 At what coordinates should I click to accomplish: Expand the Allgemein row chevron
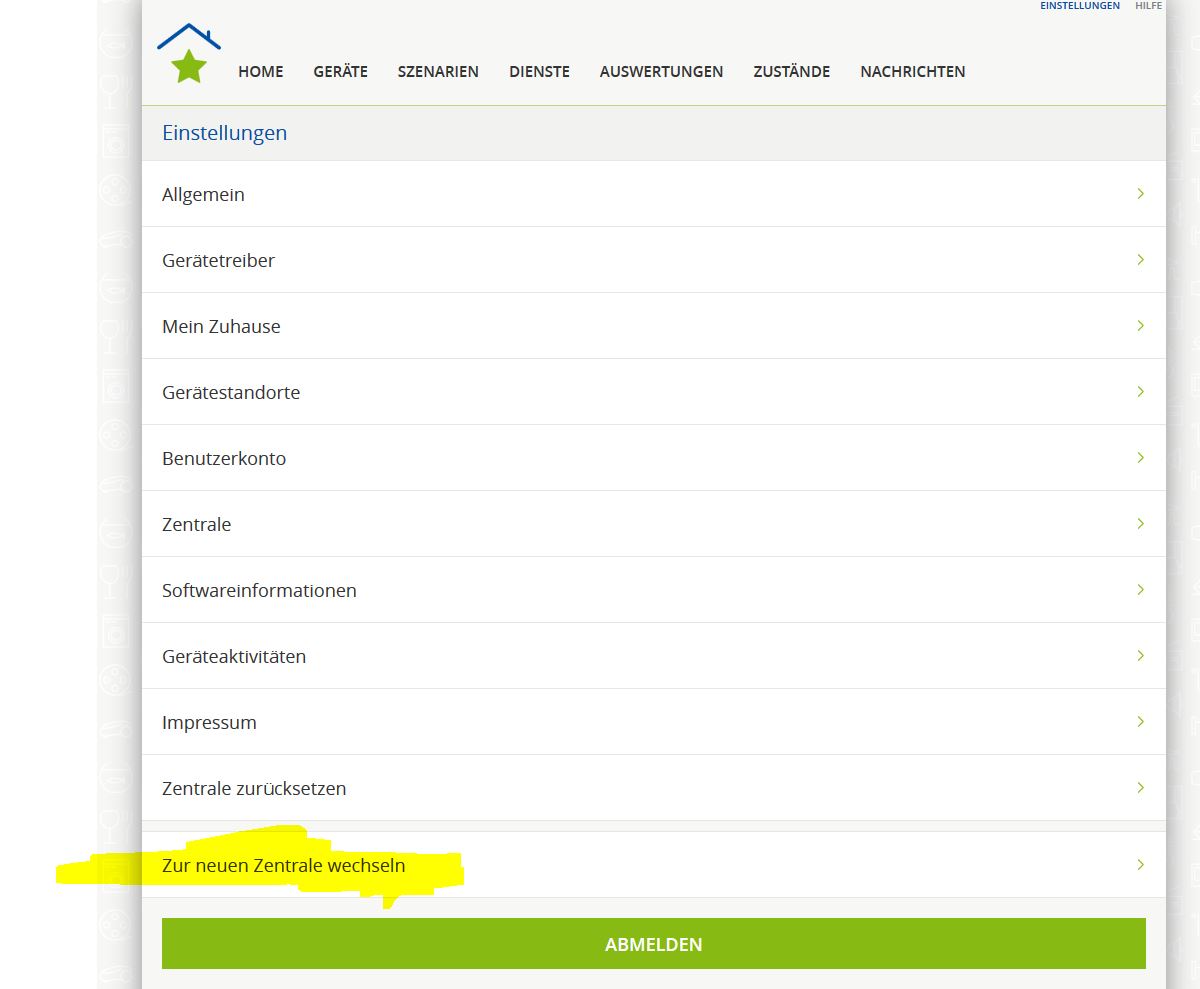(x=1140, y=194)
